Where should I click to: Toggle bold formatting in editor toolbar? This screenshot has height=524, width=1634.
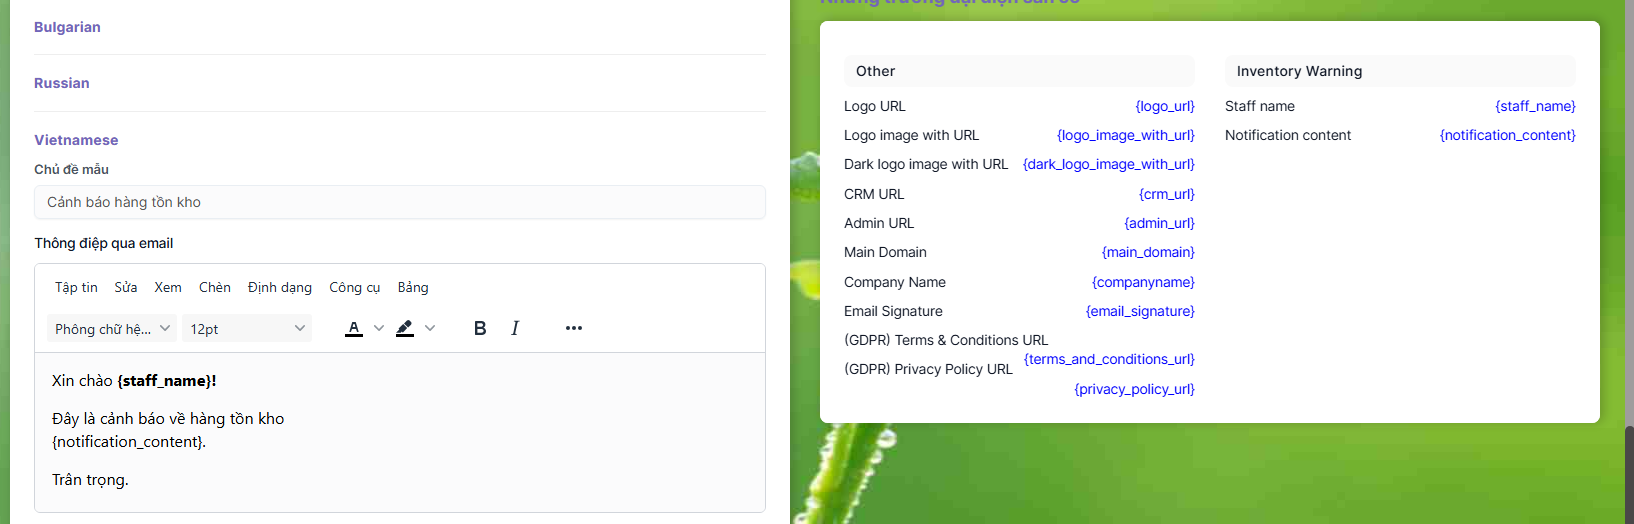pyautogui.click(x=480, y=328)
